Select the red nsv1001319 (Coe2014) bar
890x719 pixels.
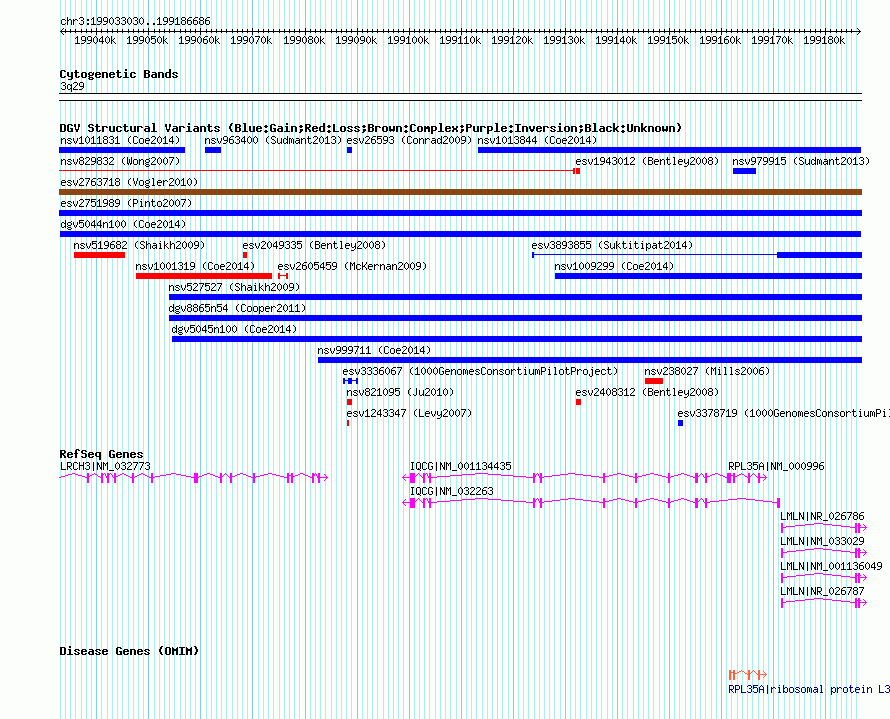click(204, 276)
